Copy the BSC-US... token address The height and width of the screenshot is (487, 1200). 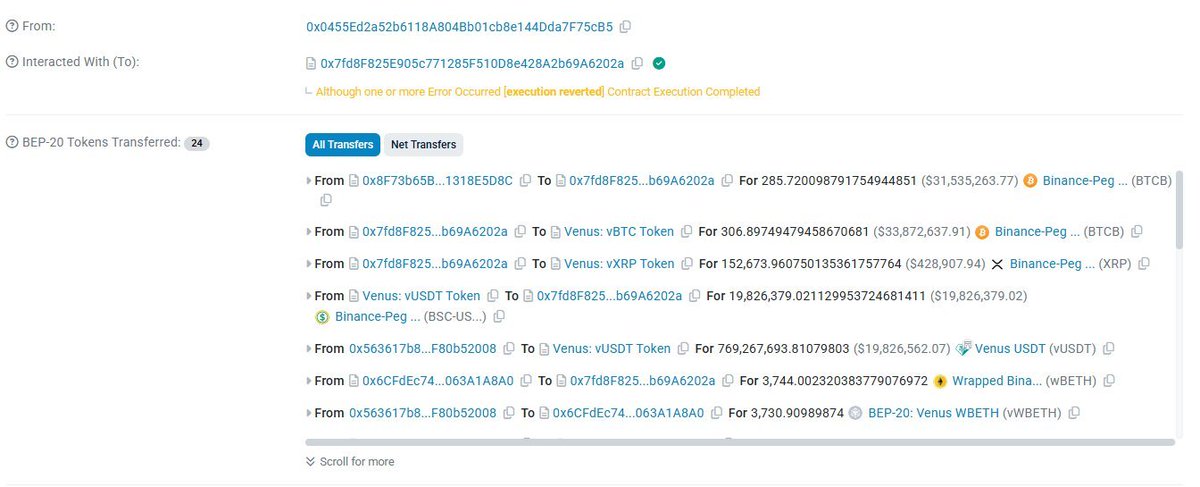[499, 317]
